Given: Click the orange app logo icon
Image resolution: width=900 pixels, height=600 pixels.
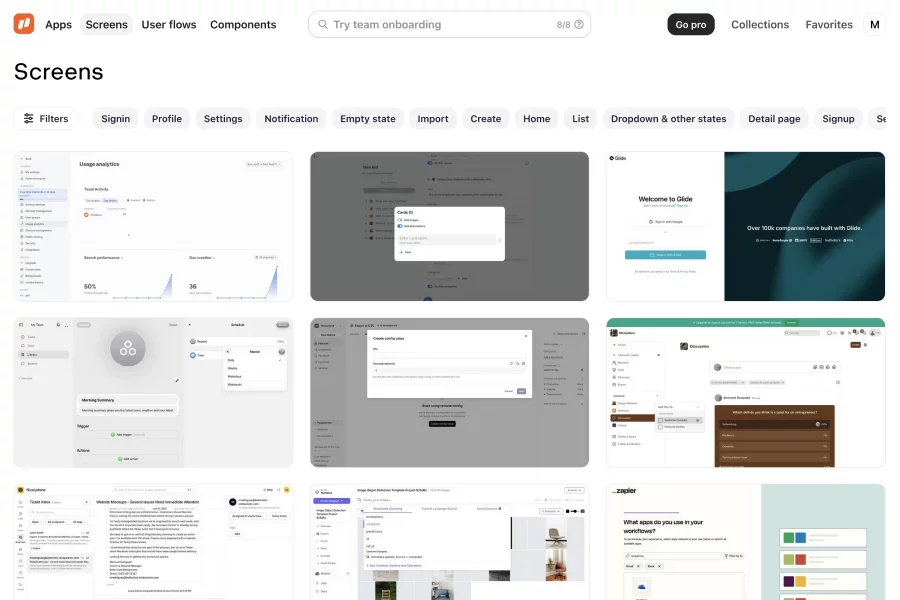Looking at the screenshot, I should 24,24.
